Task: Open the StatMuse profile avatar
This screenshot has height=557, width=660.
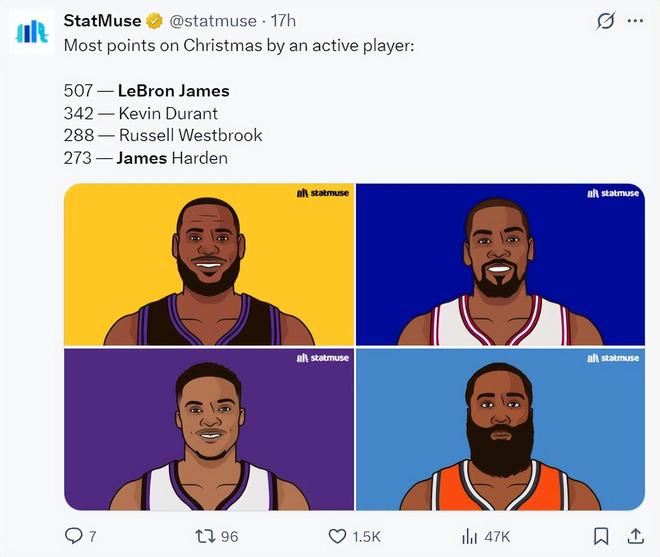Action: click(32, 31)
